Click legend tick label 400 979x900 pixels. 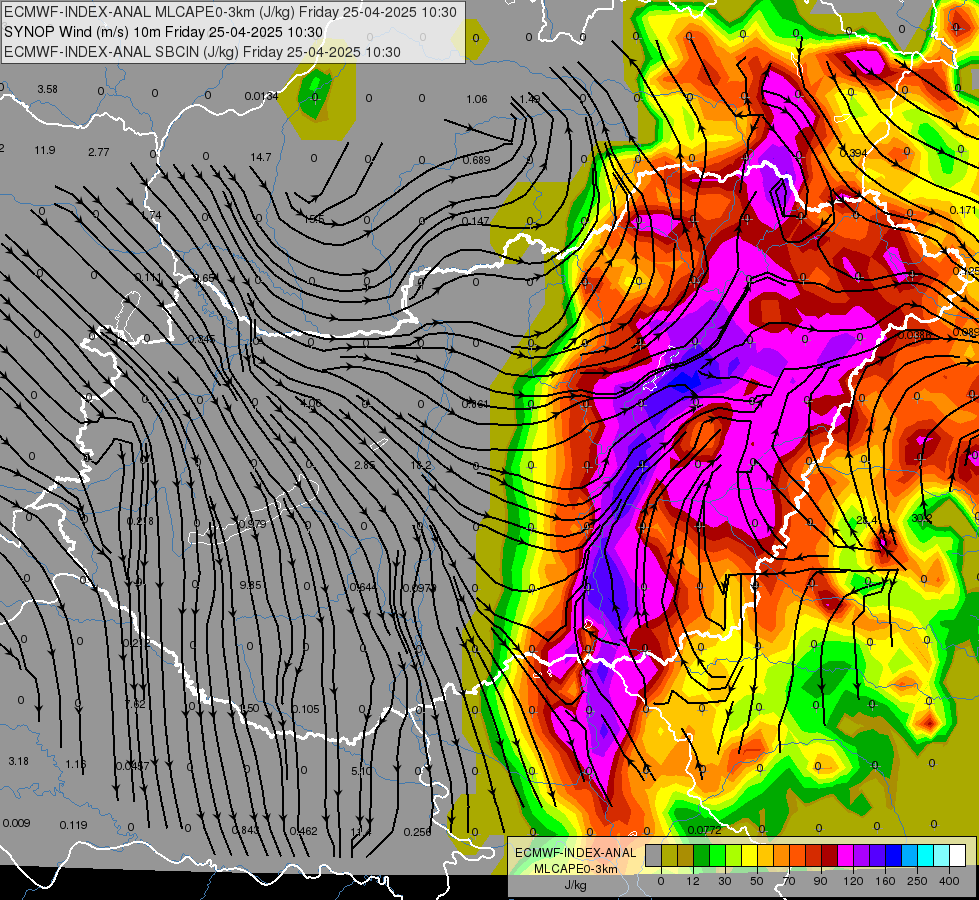click(950, 881)
